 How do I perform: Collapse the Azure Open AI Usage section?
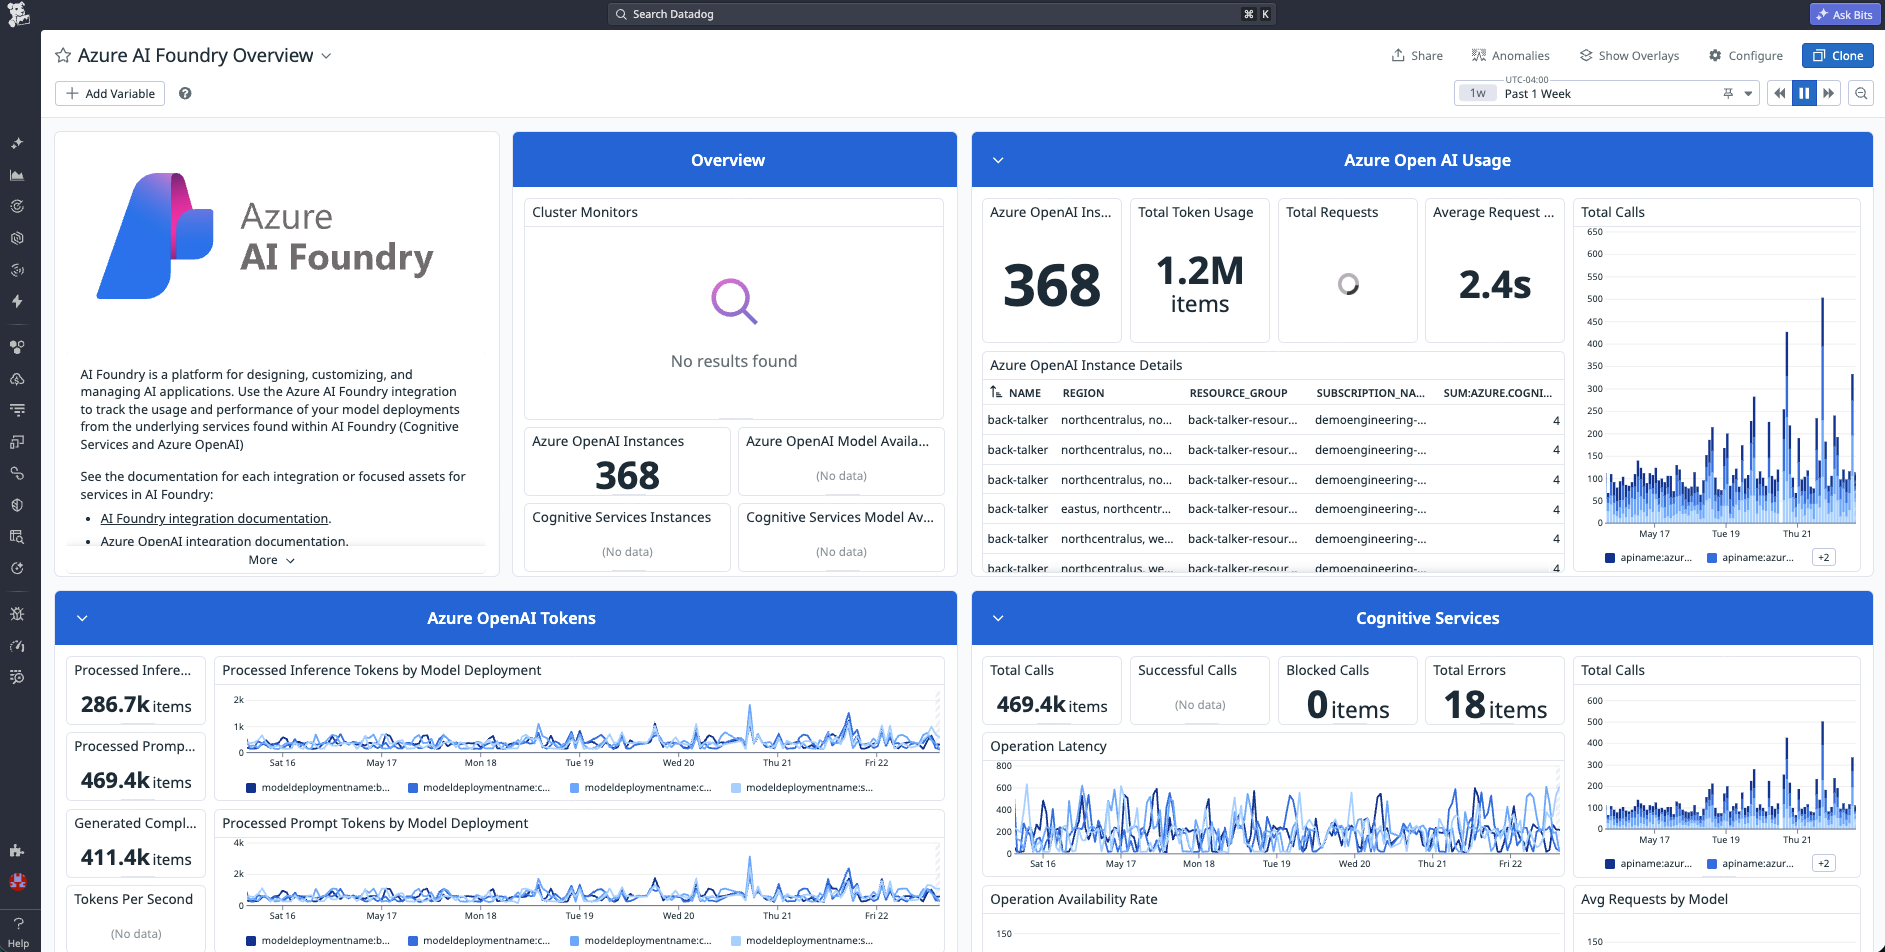tap(998, 160)
